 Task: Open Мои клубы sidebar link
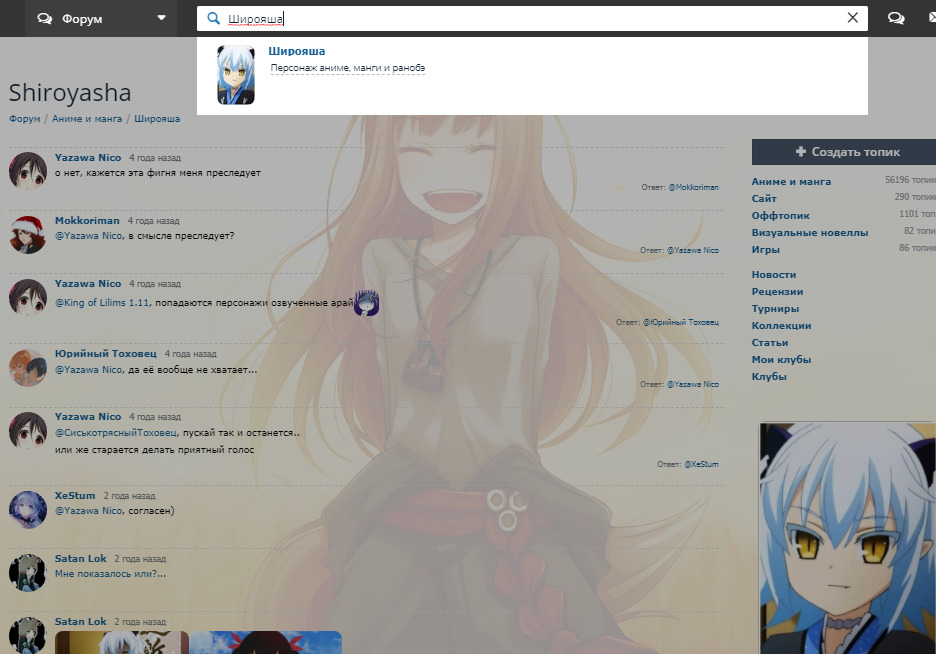point(781,360)
